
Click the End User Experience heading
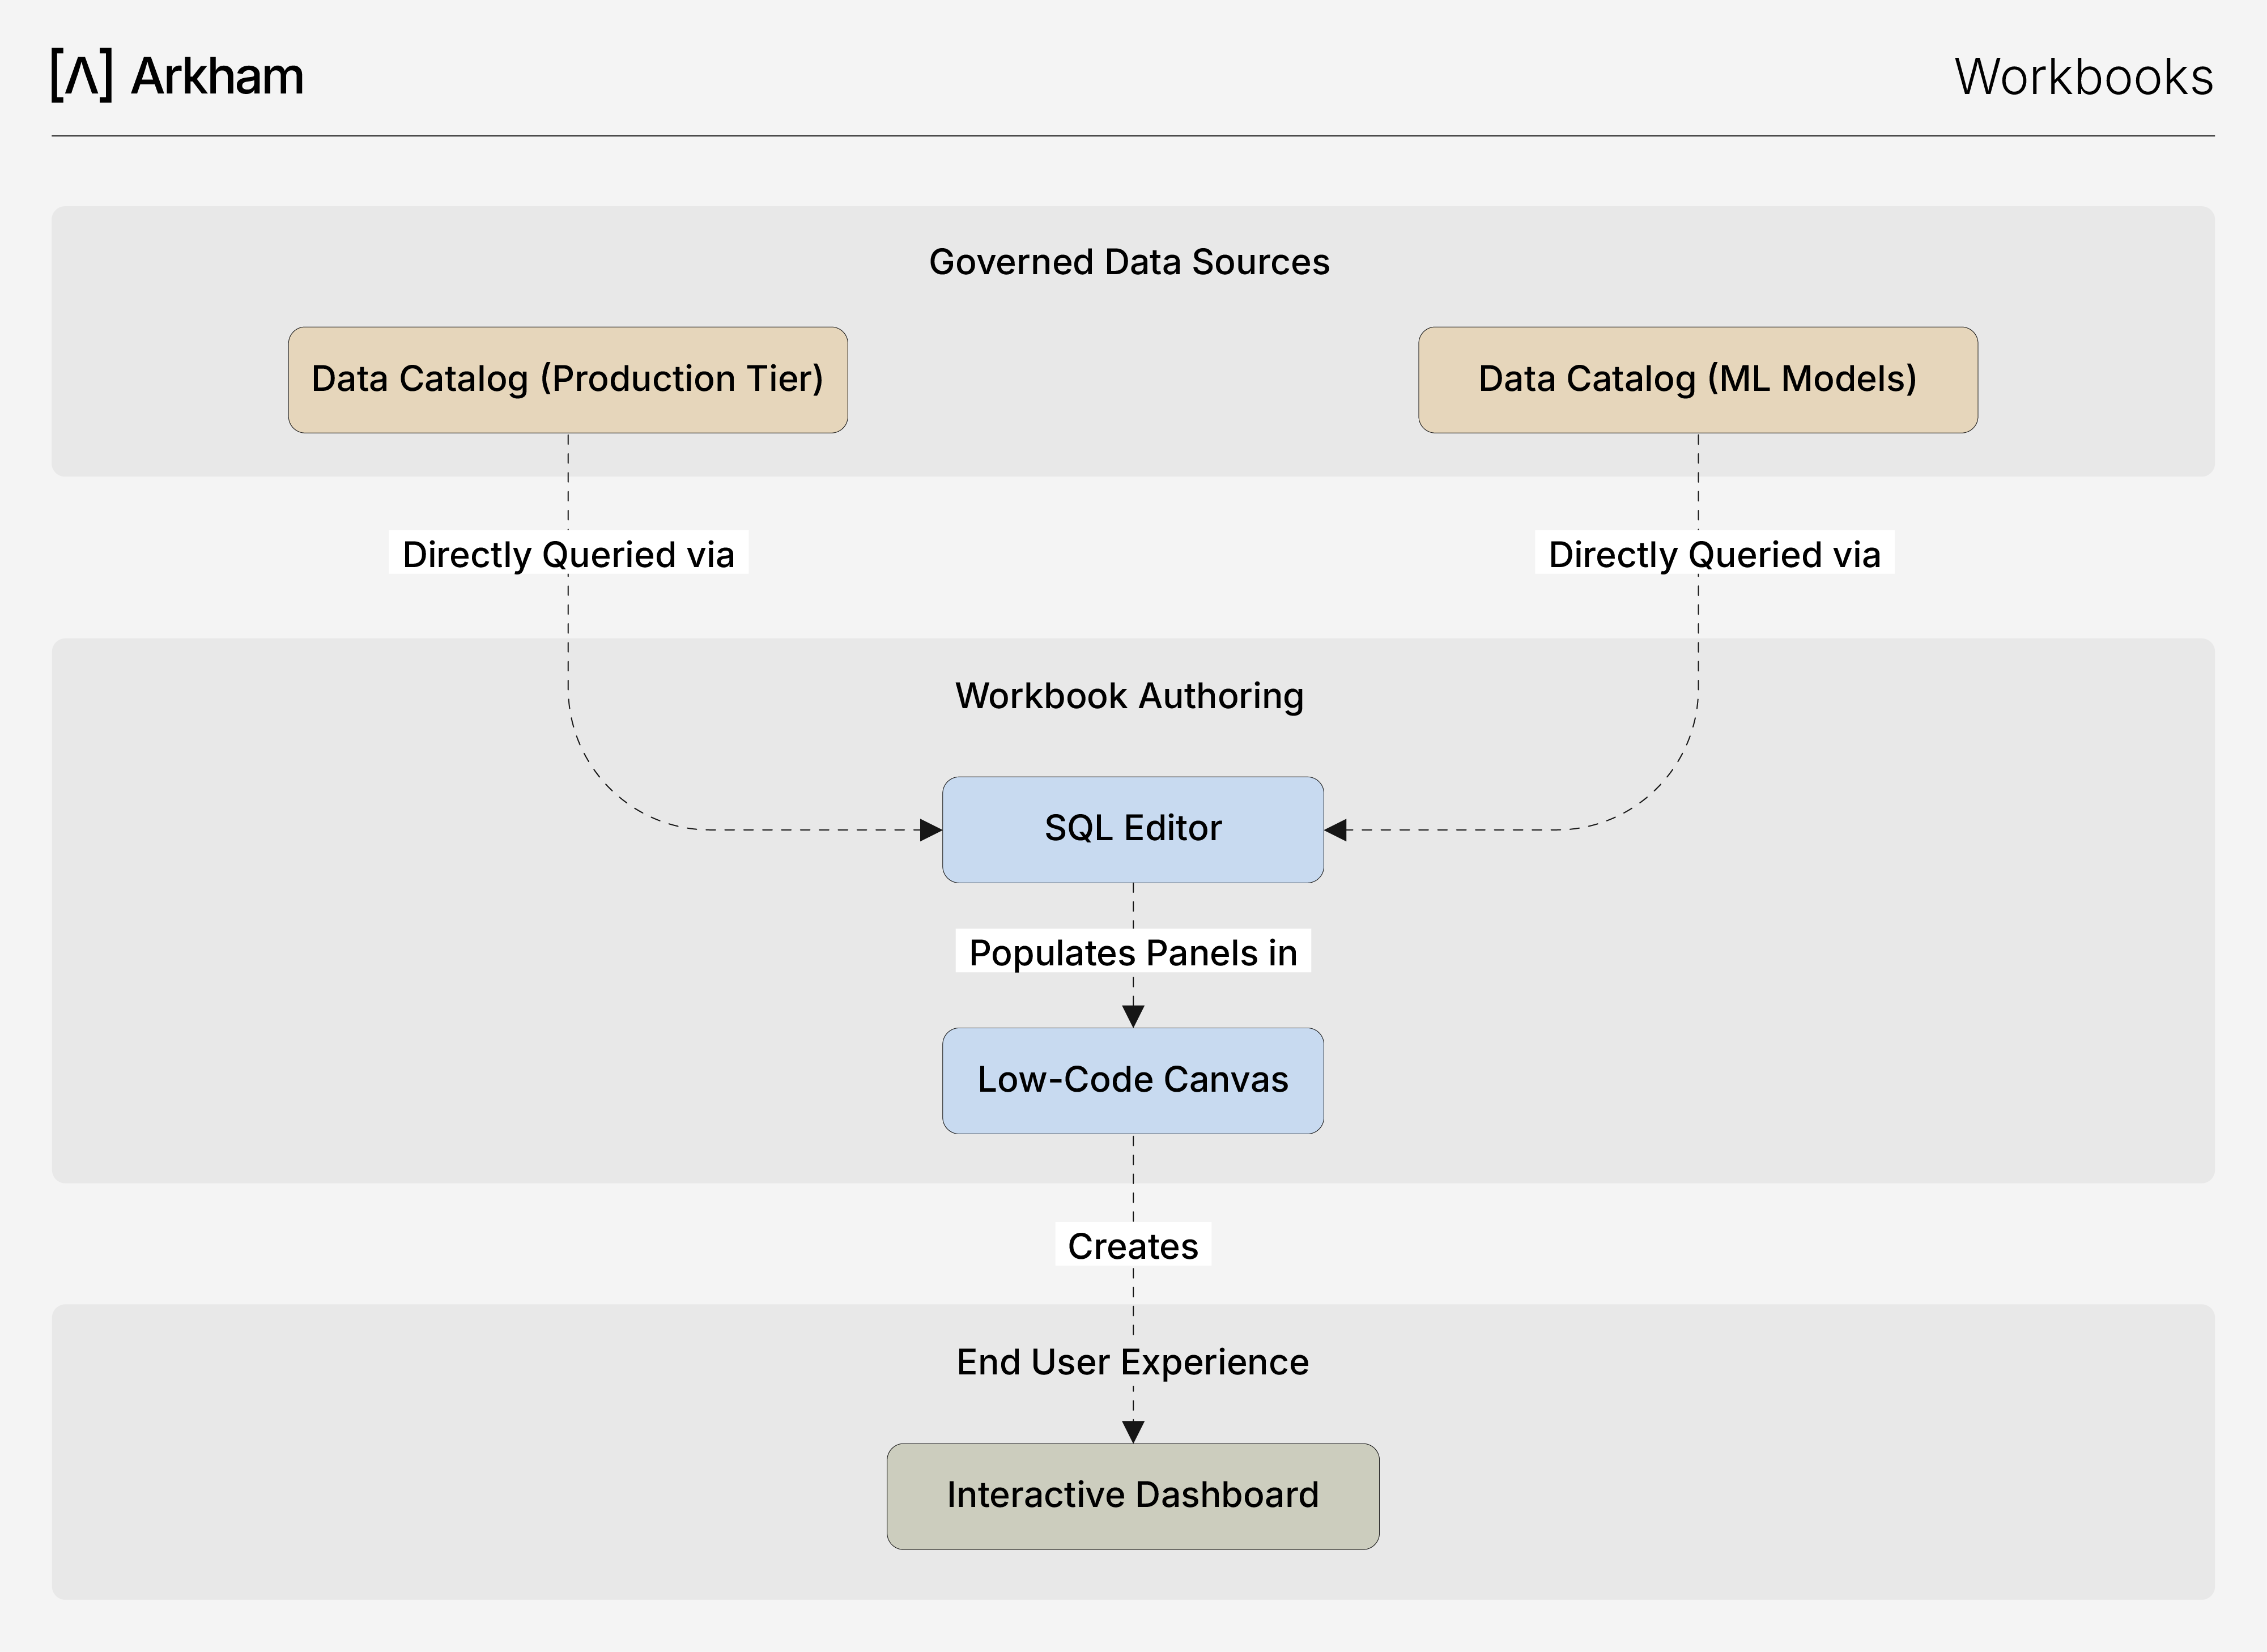click(1133, 1362)
